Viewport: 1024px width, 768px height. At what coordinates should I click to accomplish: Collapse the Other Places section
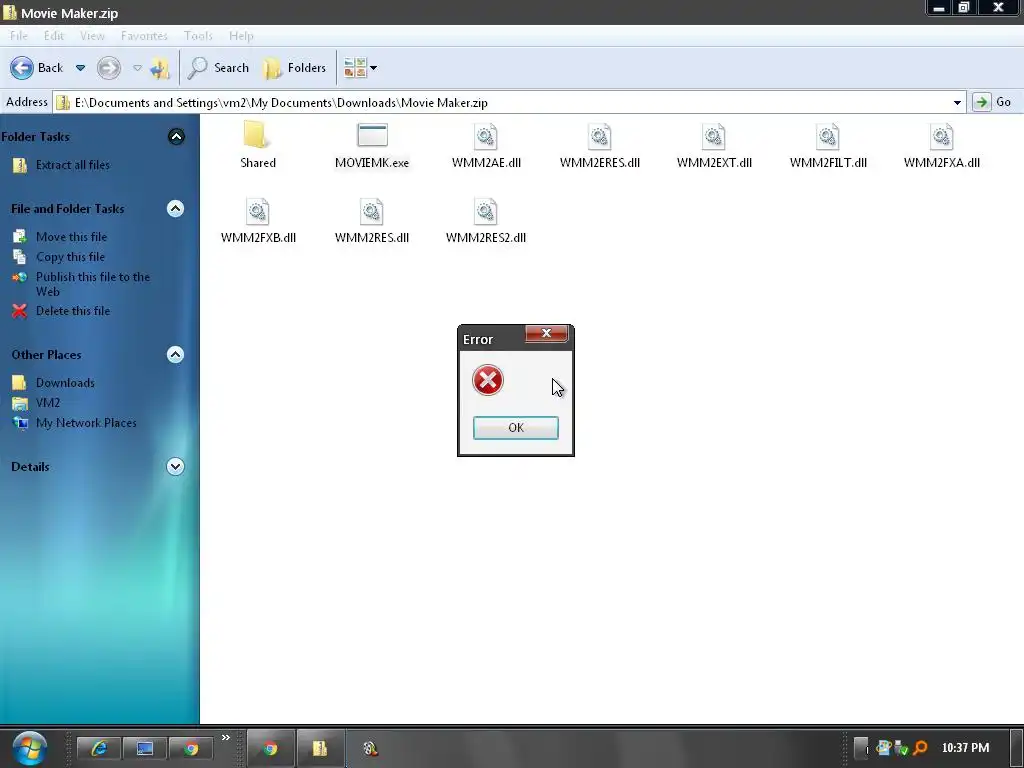(x=175, y=355)
